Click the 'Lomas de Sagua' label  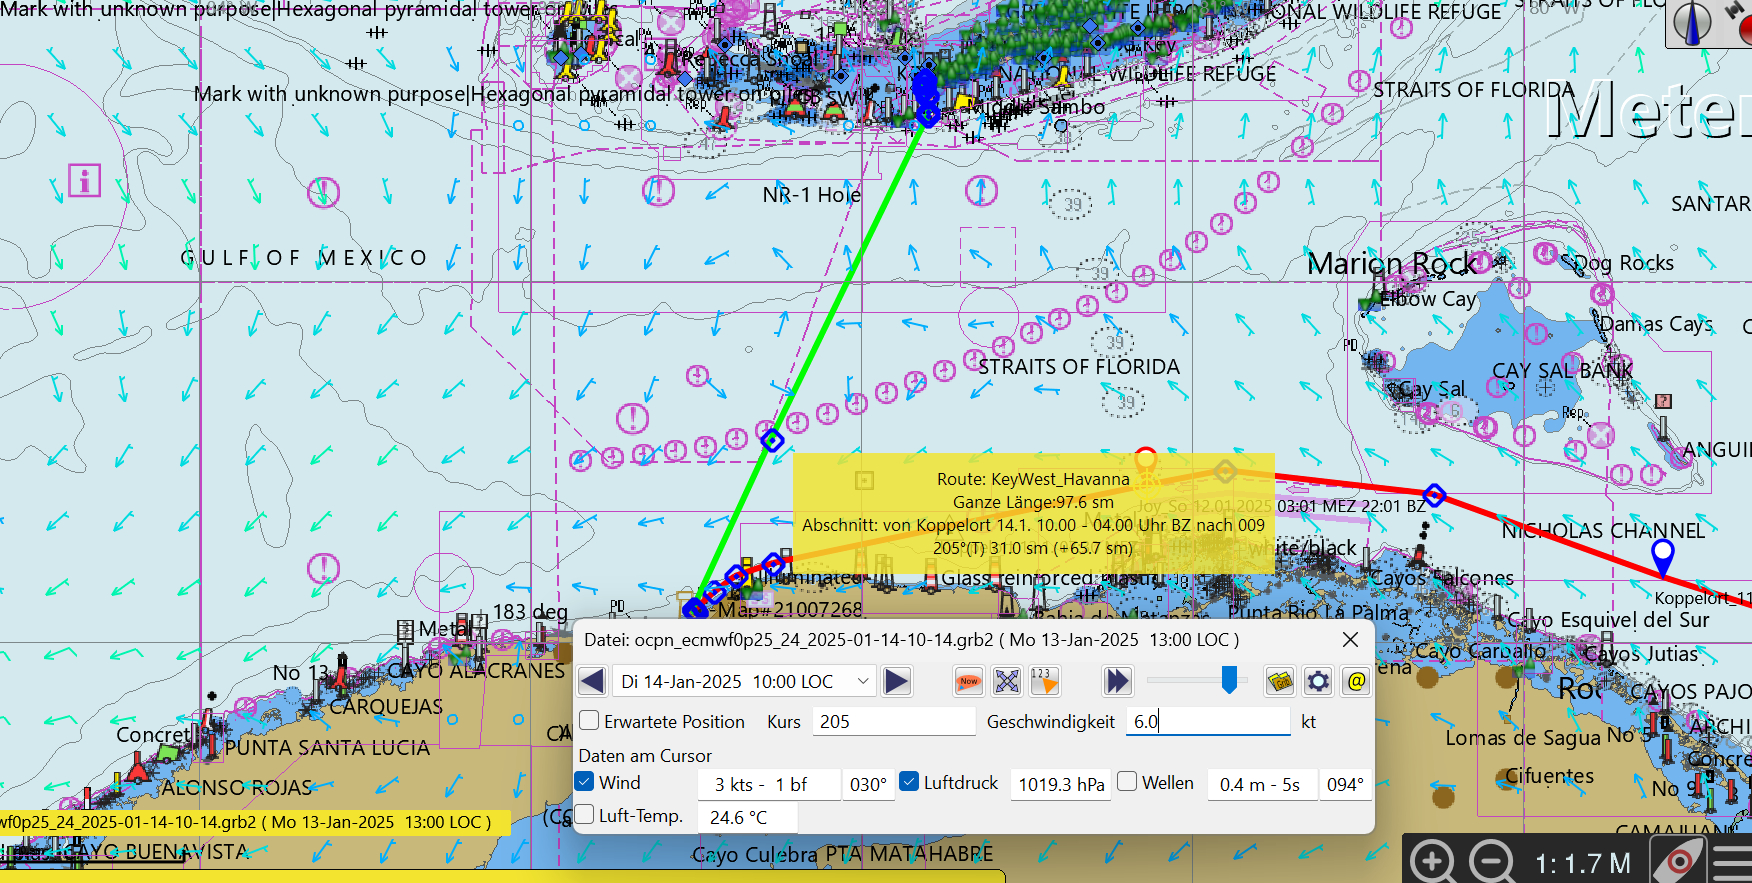pos(1523,738)
